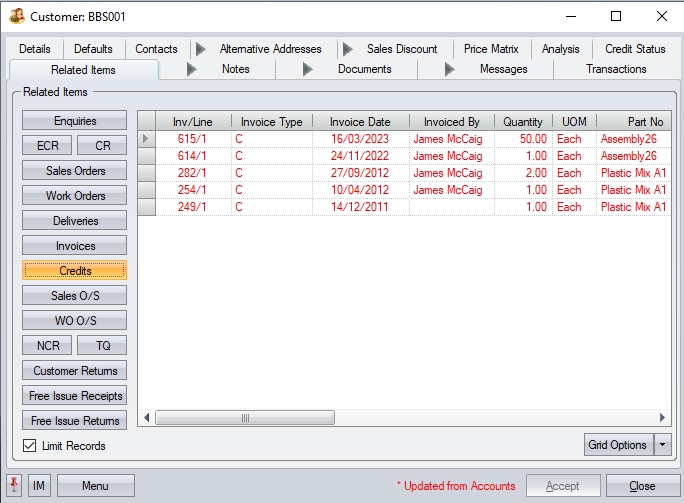Select row indicator arrow for invoice 615/1
The image size is (684, 503).
click(146, 139)
